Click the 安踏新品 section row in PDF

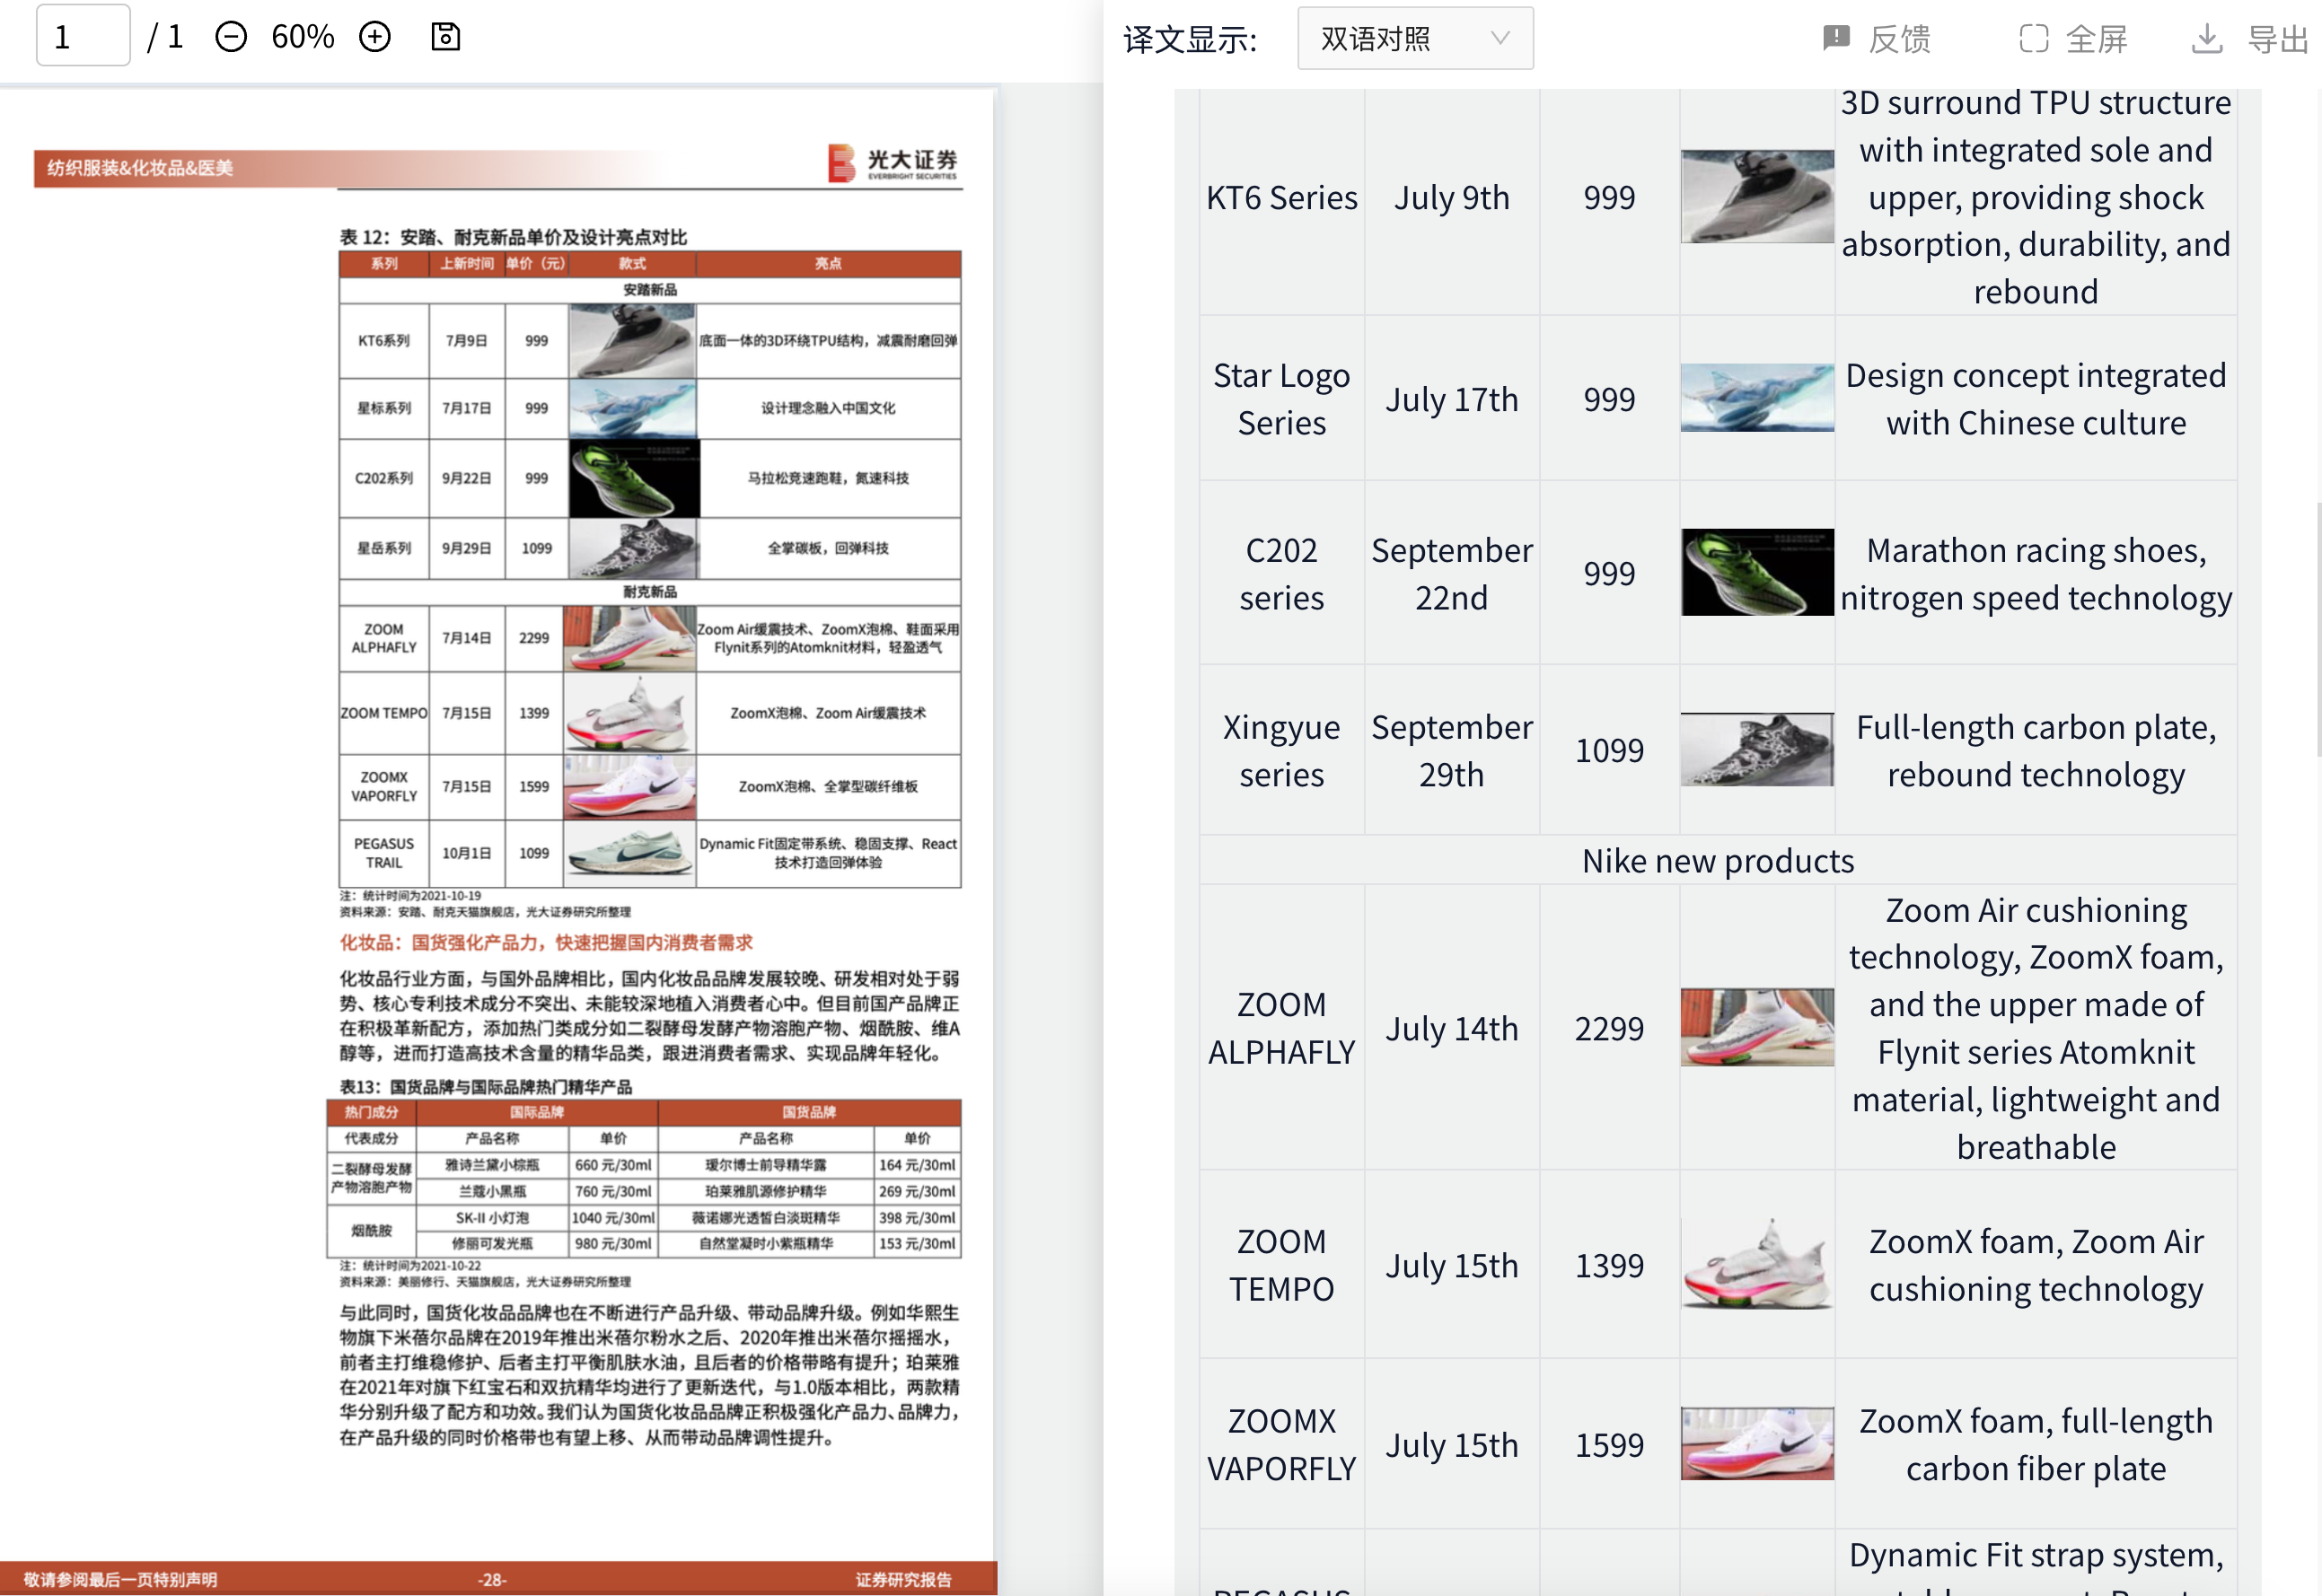650,290
